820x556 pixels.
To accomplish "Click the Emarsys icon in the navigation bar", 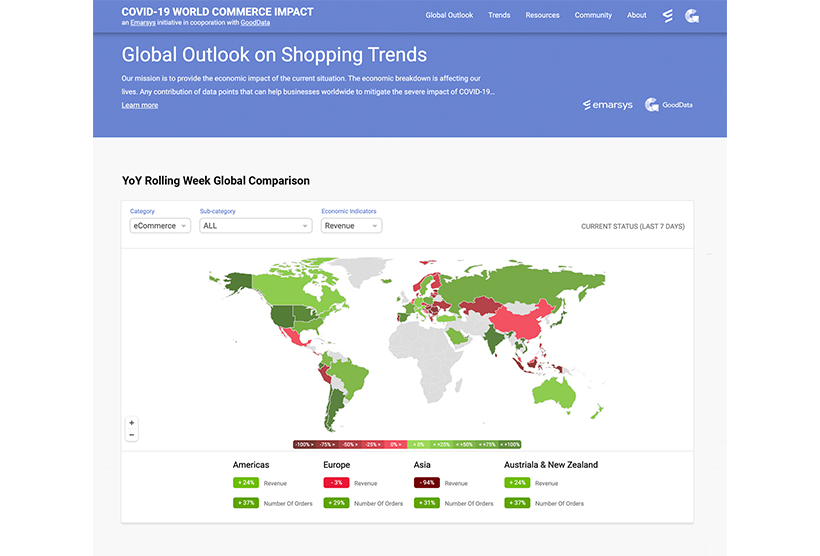I will (x=668, y=16).
